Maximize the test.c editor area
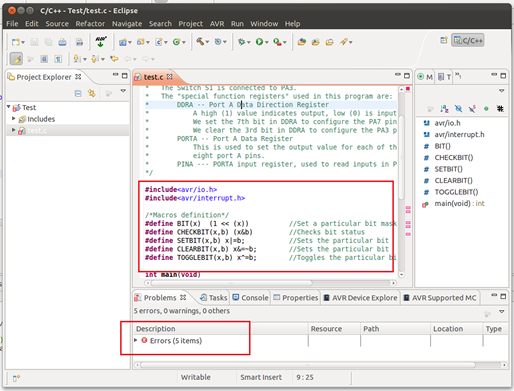The image size is (514, 391). click(407, 76)
